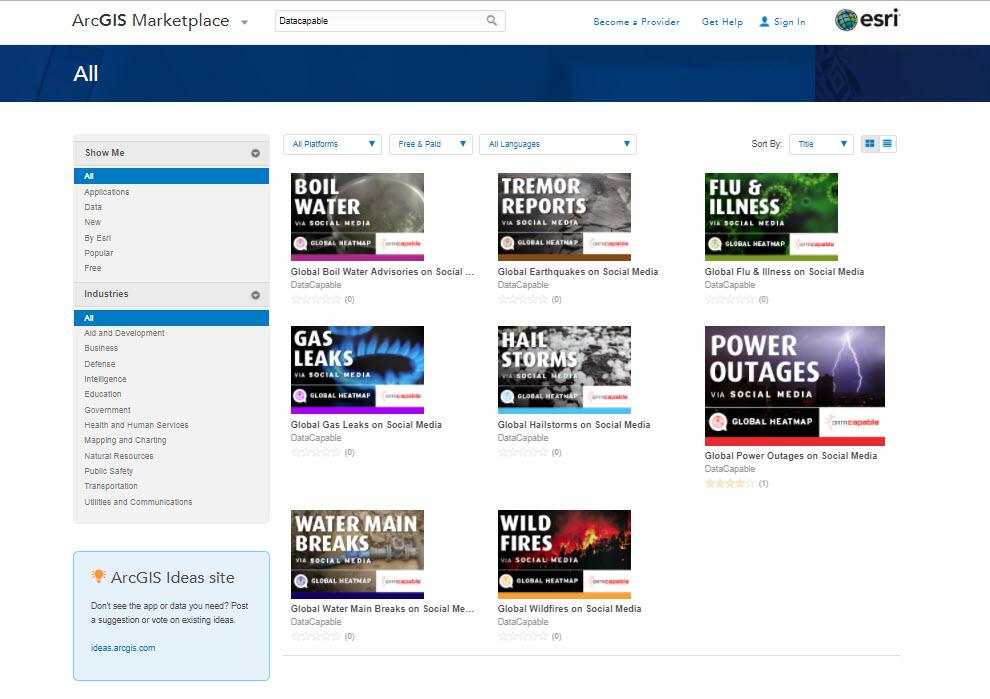Viewport: 990px width, 699px height.
Task: Filter by By Esri
Action: (x=97, y=238)
